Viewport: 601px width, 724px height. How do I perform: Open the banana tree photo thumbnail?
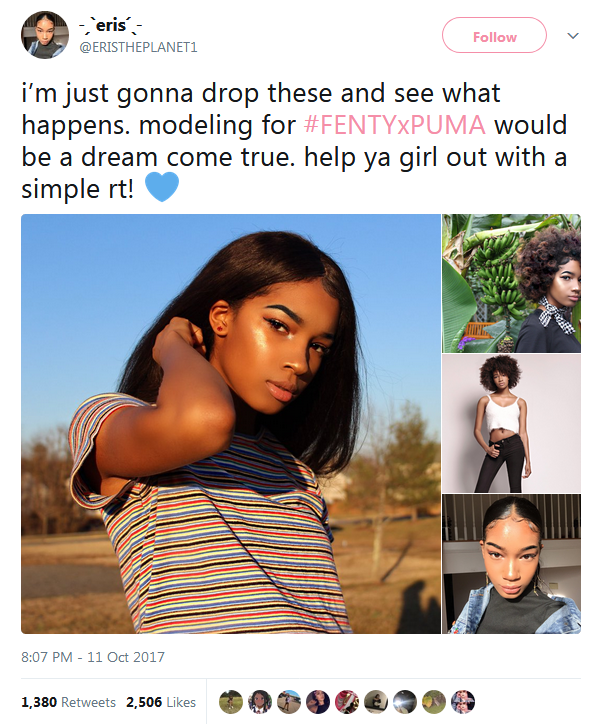(511, 284)
